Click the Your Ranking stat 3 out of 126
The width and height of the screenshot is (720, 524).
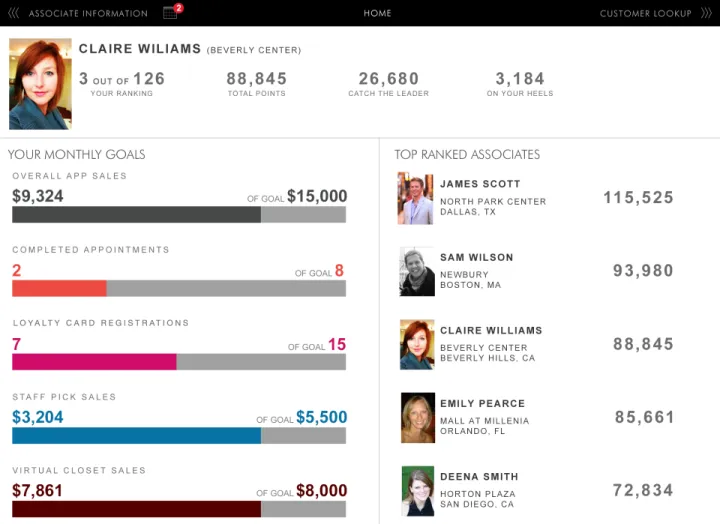click(x=121, y=79)
